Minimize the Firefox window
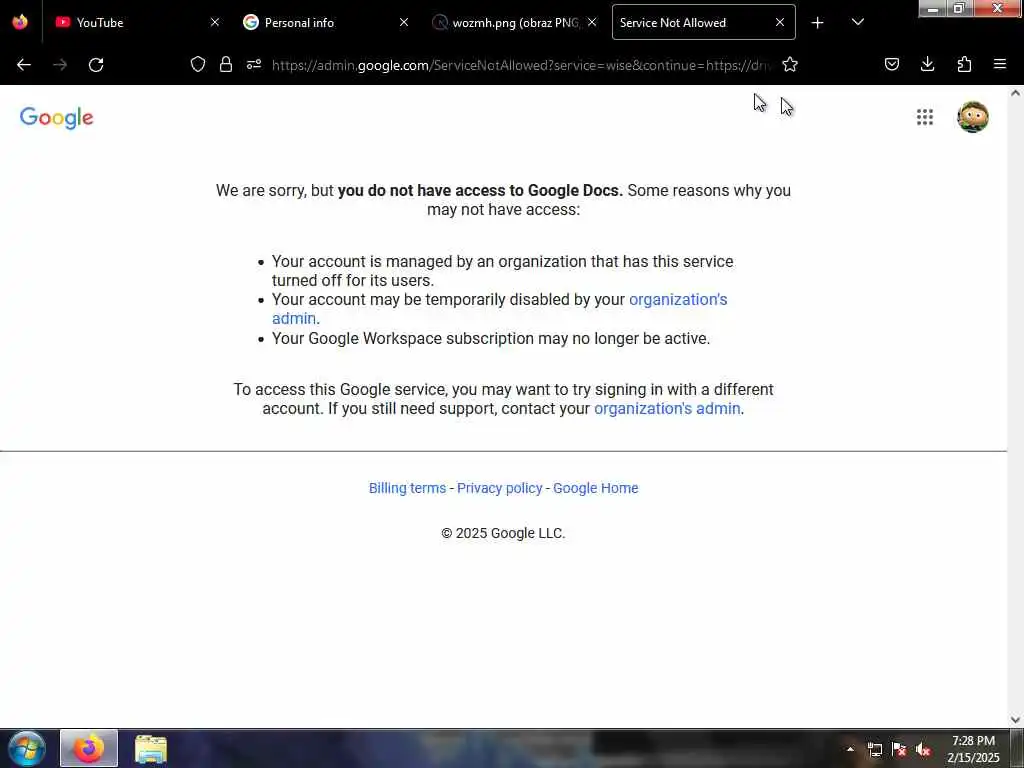The width and height of the screenshot is (1024, 768). 933,8
